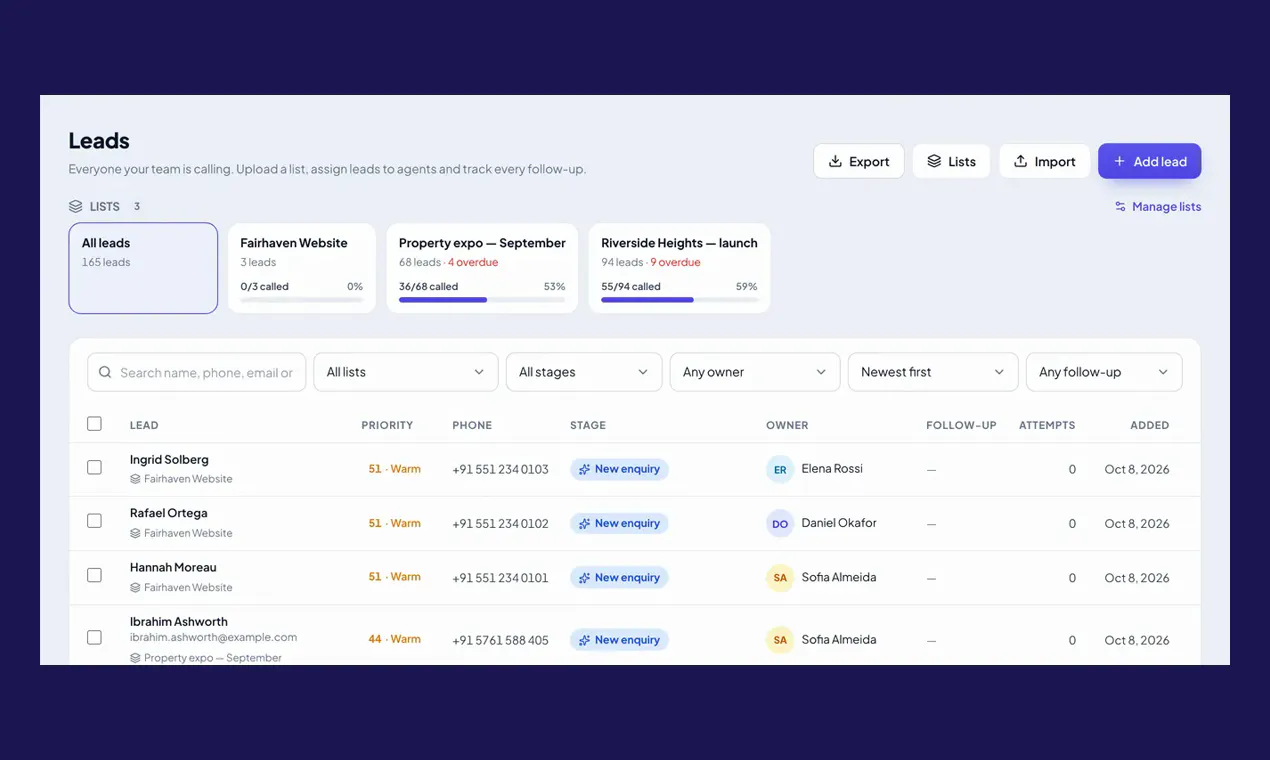Viewport: 1270px width, 760px height.
Task: Click list icon under Rafael Ortega's name
Action: tap(135, 533)
